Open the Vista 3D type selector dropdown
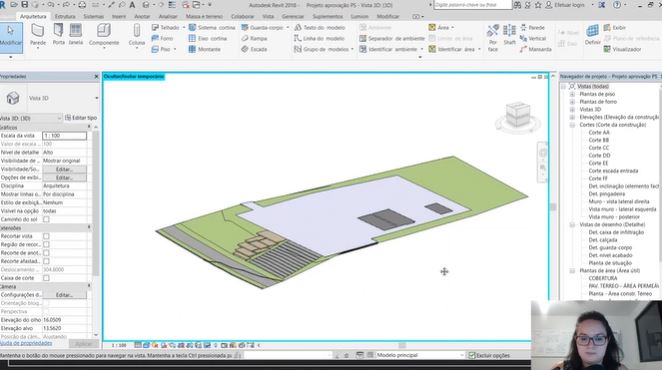662x370 pixels. click(97, 98)
